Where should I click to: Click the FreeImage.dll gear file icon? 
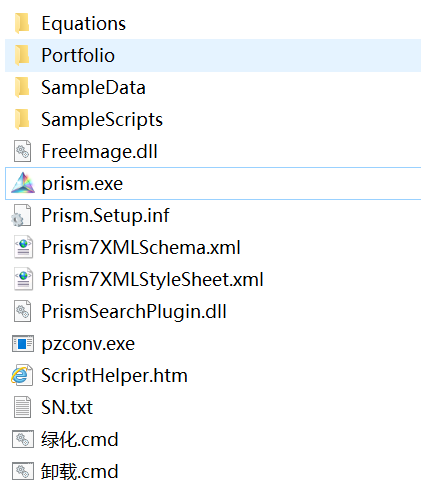23,151
